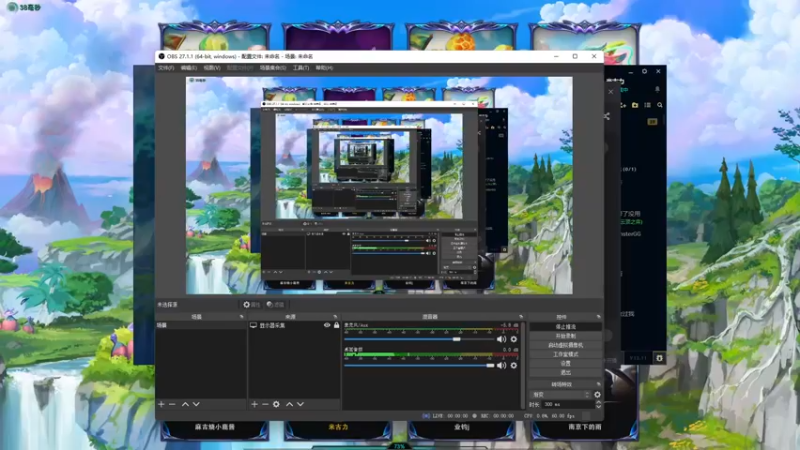Image resolution: width=800 pixels, height=450 pixels.
Task: Click the 设置 button in the controls
Action: pos(565,364)
